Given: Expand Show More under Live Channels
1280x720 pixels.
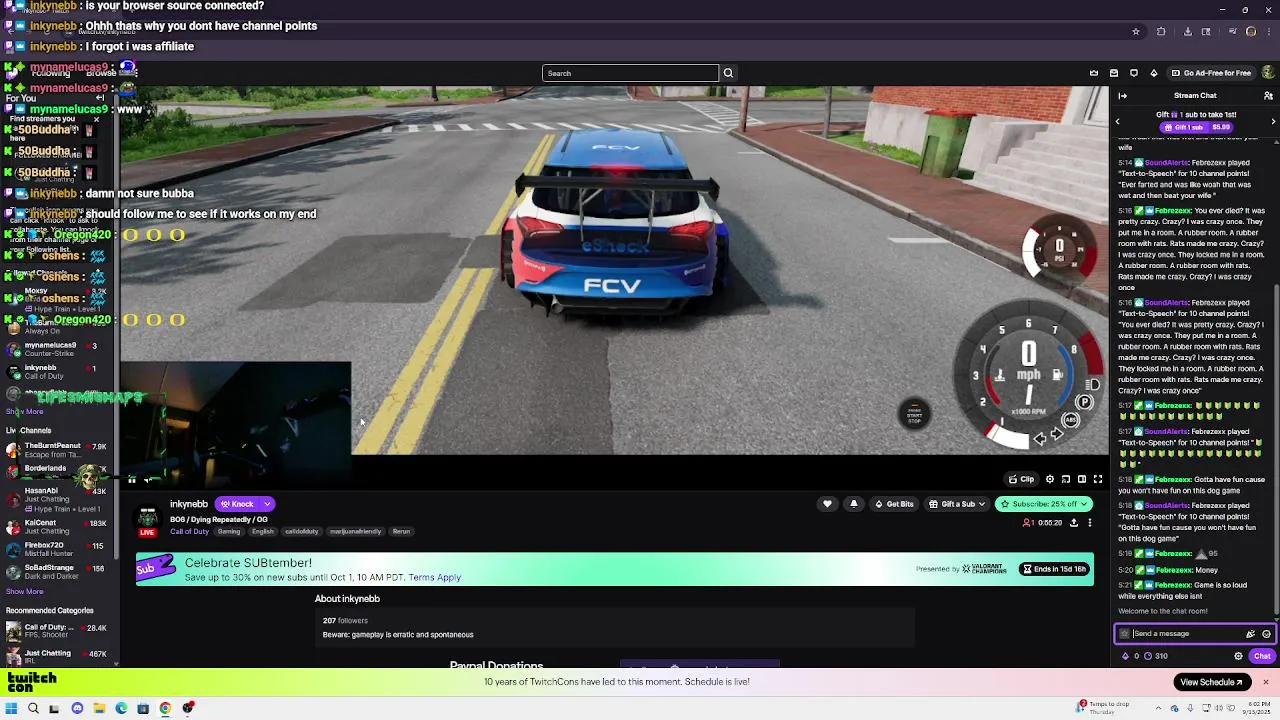Looking at the screenshot, I should point(24,591).
